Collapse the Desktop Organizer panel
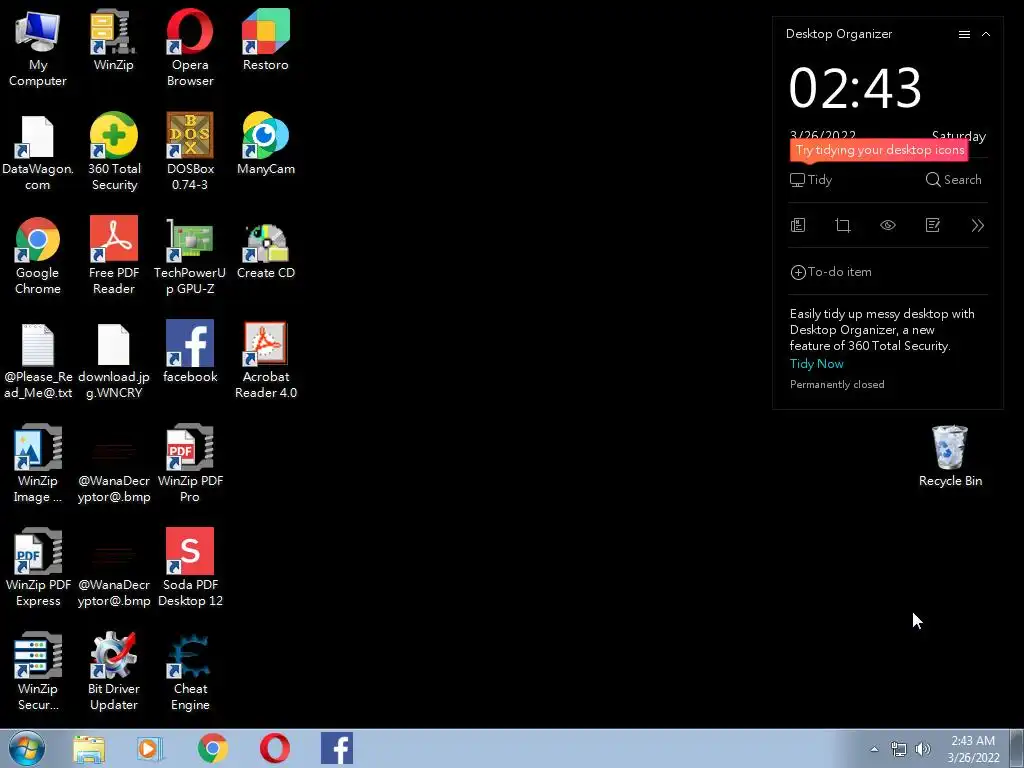This screenshot has height=768, width=1024. coord(986,34)
